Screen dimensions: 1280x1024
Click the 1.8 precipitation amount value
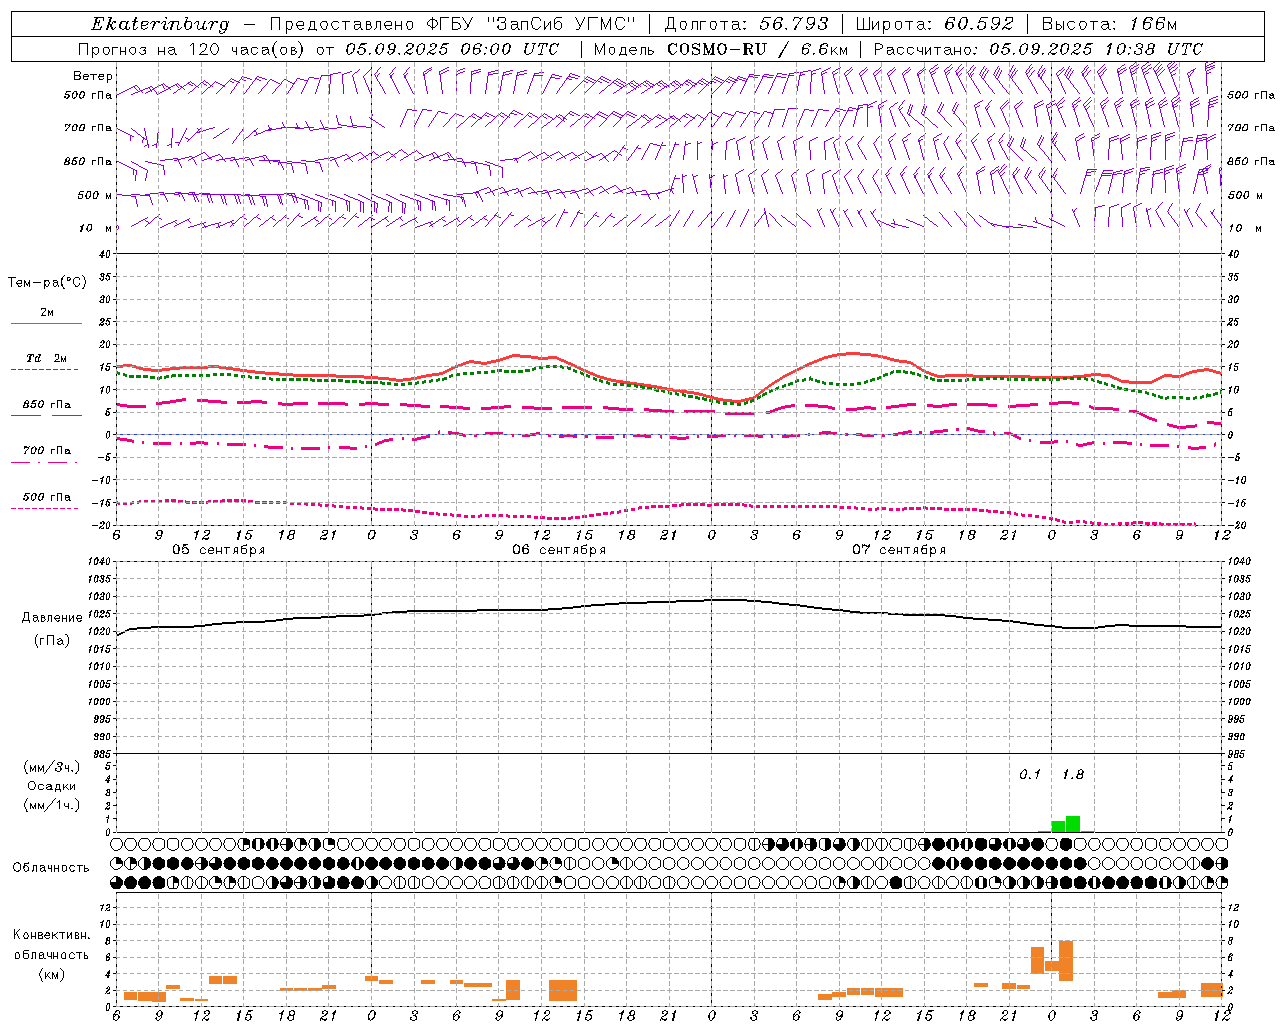pos(1073,775)
